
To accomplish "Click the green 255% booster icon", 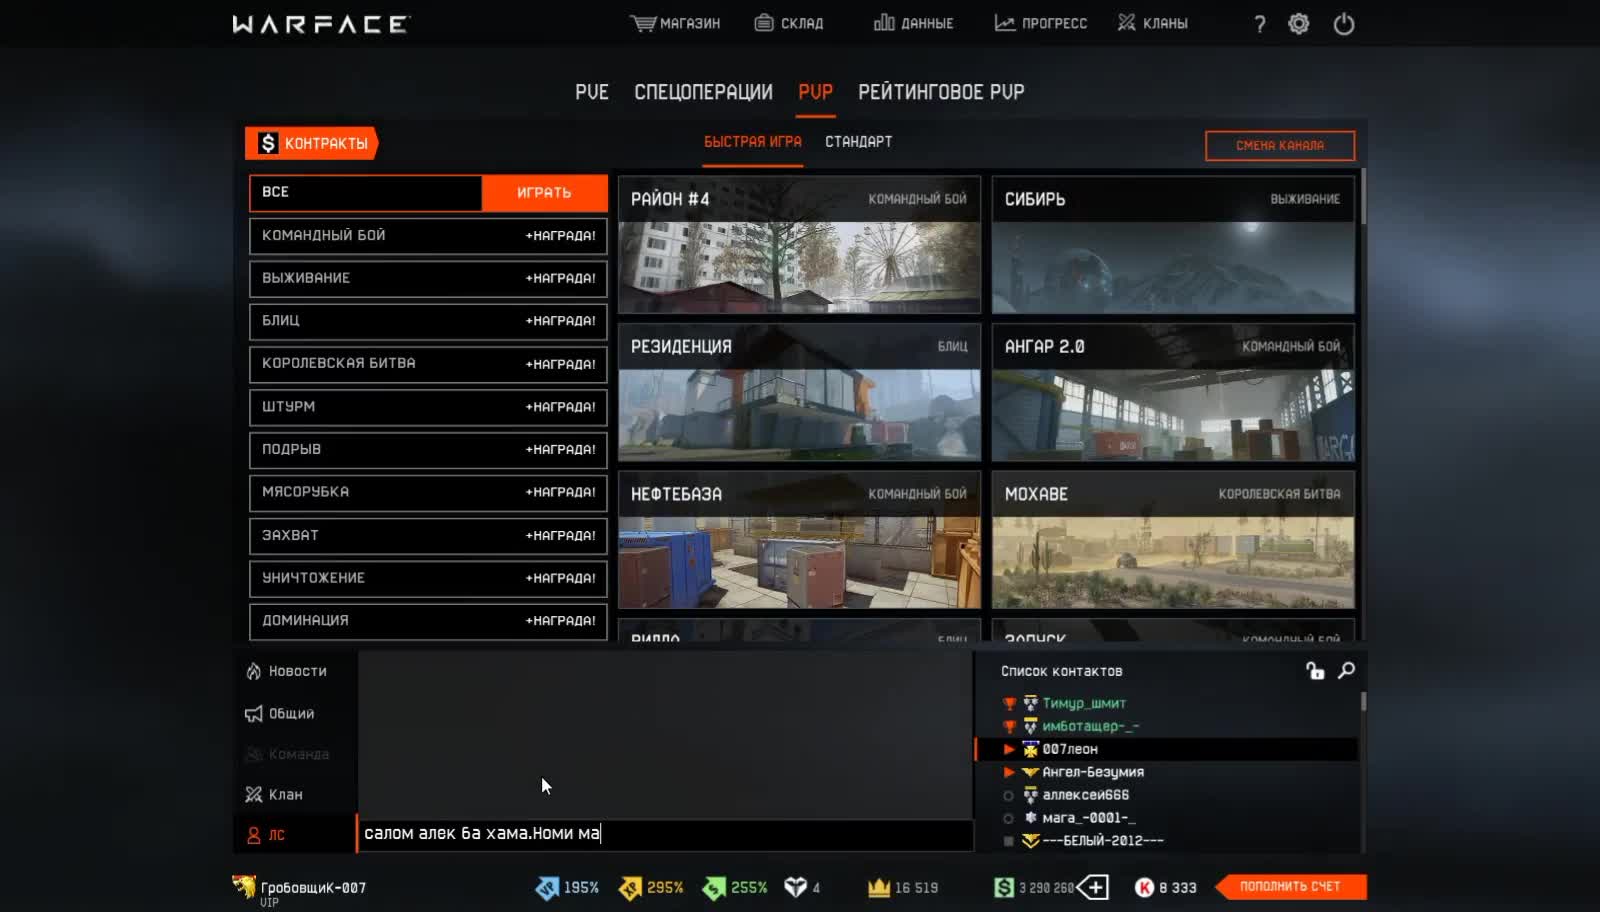I will click(x=714, y=888).
